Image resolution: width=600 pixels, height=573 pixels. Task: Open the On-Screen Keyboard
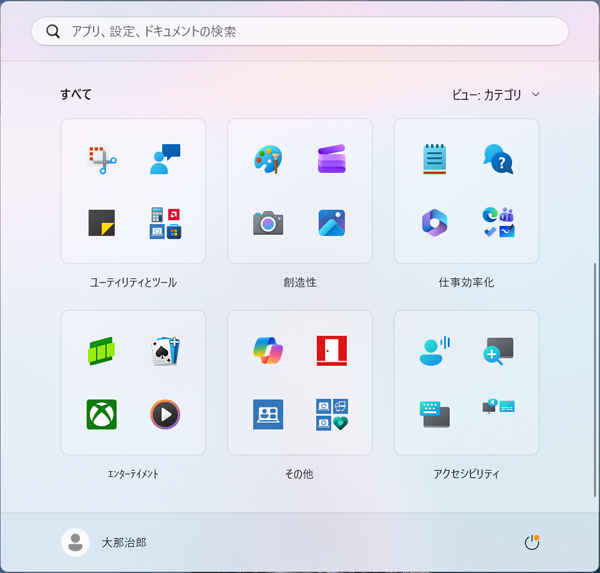tap(435, 415)
